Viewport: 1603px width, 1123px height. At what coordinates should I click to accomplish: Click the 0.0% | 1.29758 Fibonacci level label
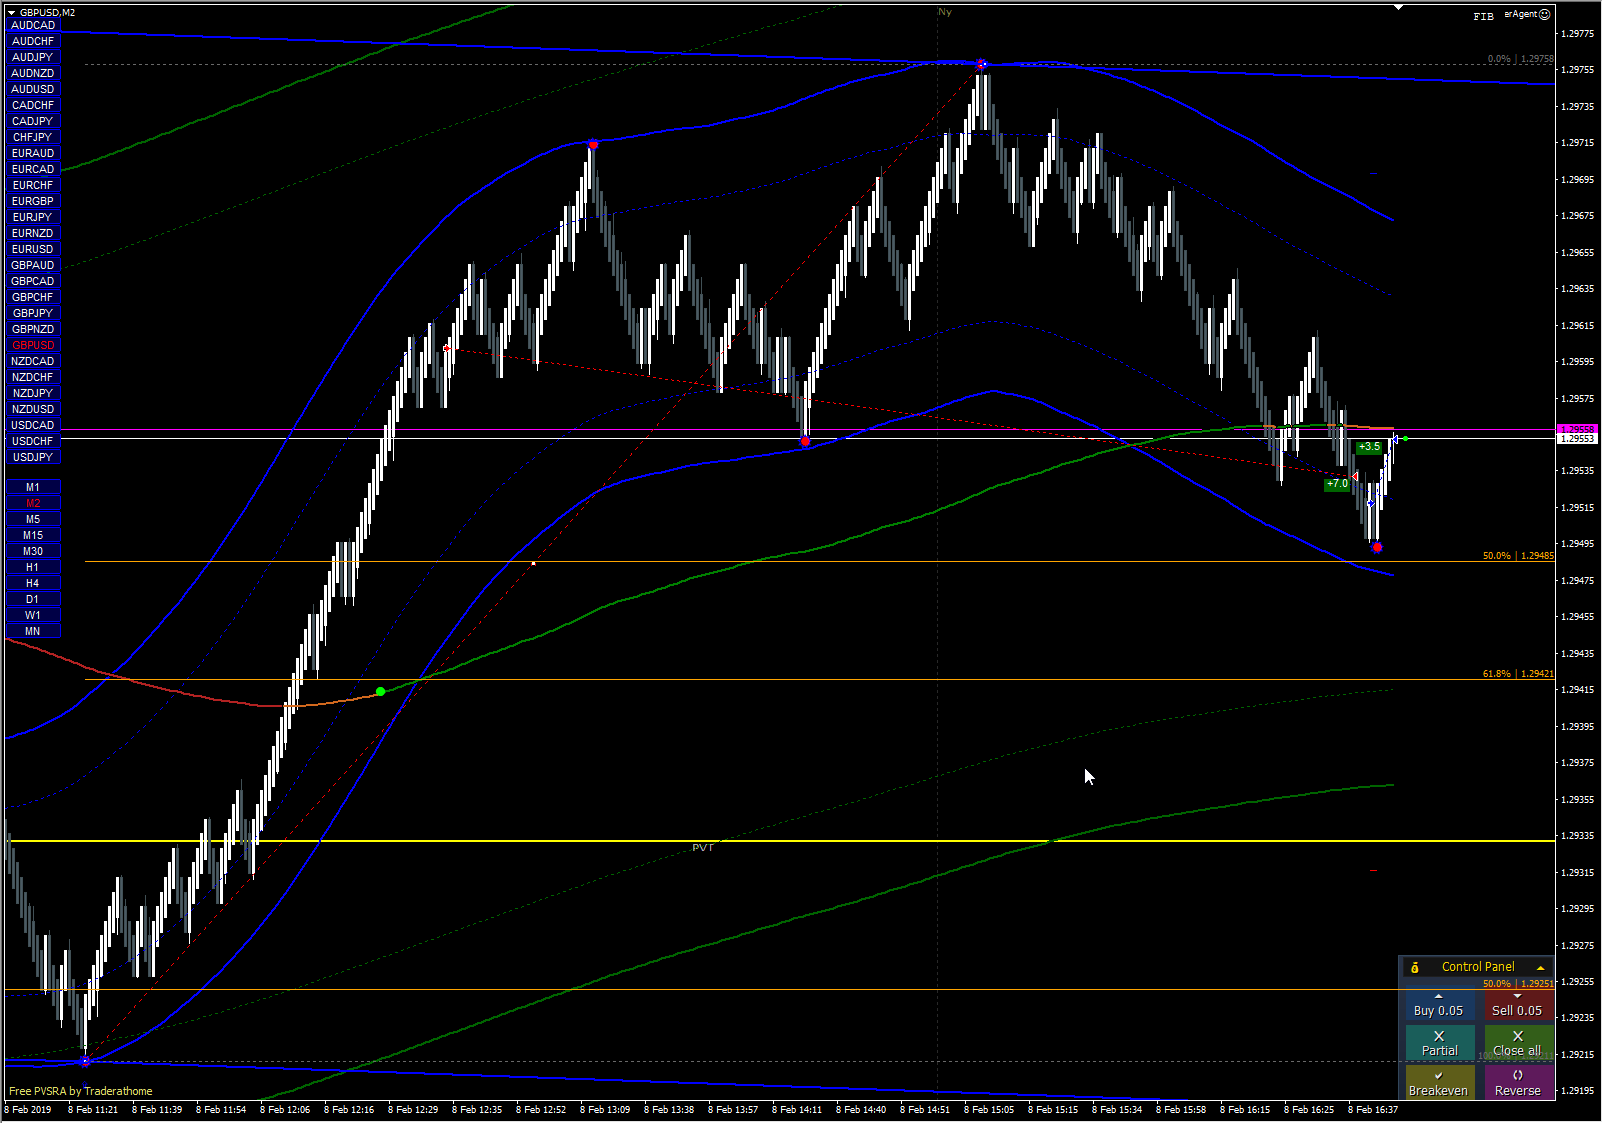click(1521, 59)
